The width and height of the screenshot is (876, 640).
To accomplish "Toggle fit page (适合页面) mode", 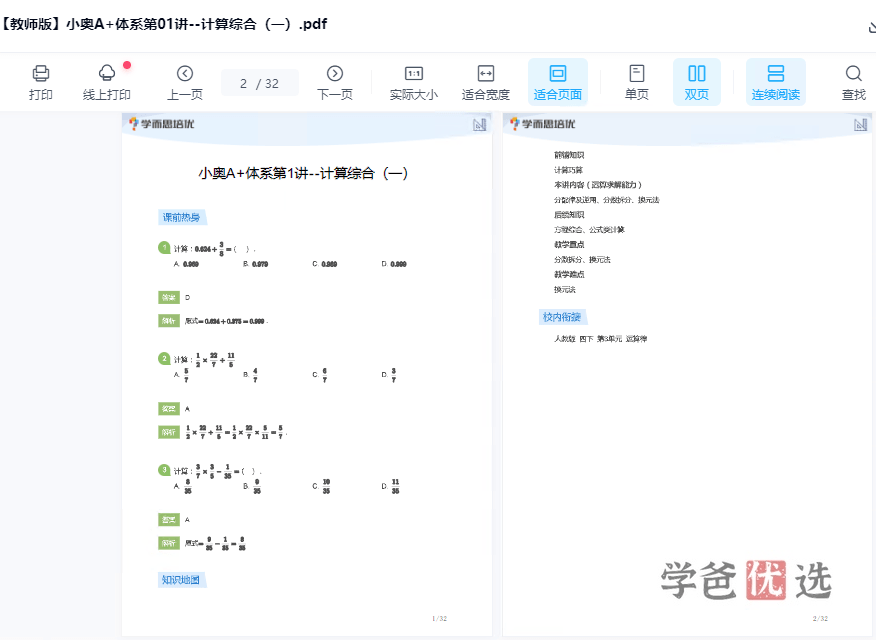I will (x=558, y=82).
